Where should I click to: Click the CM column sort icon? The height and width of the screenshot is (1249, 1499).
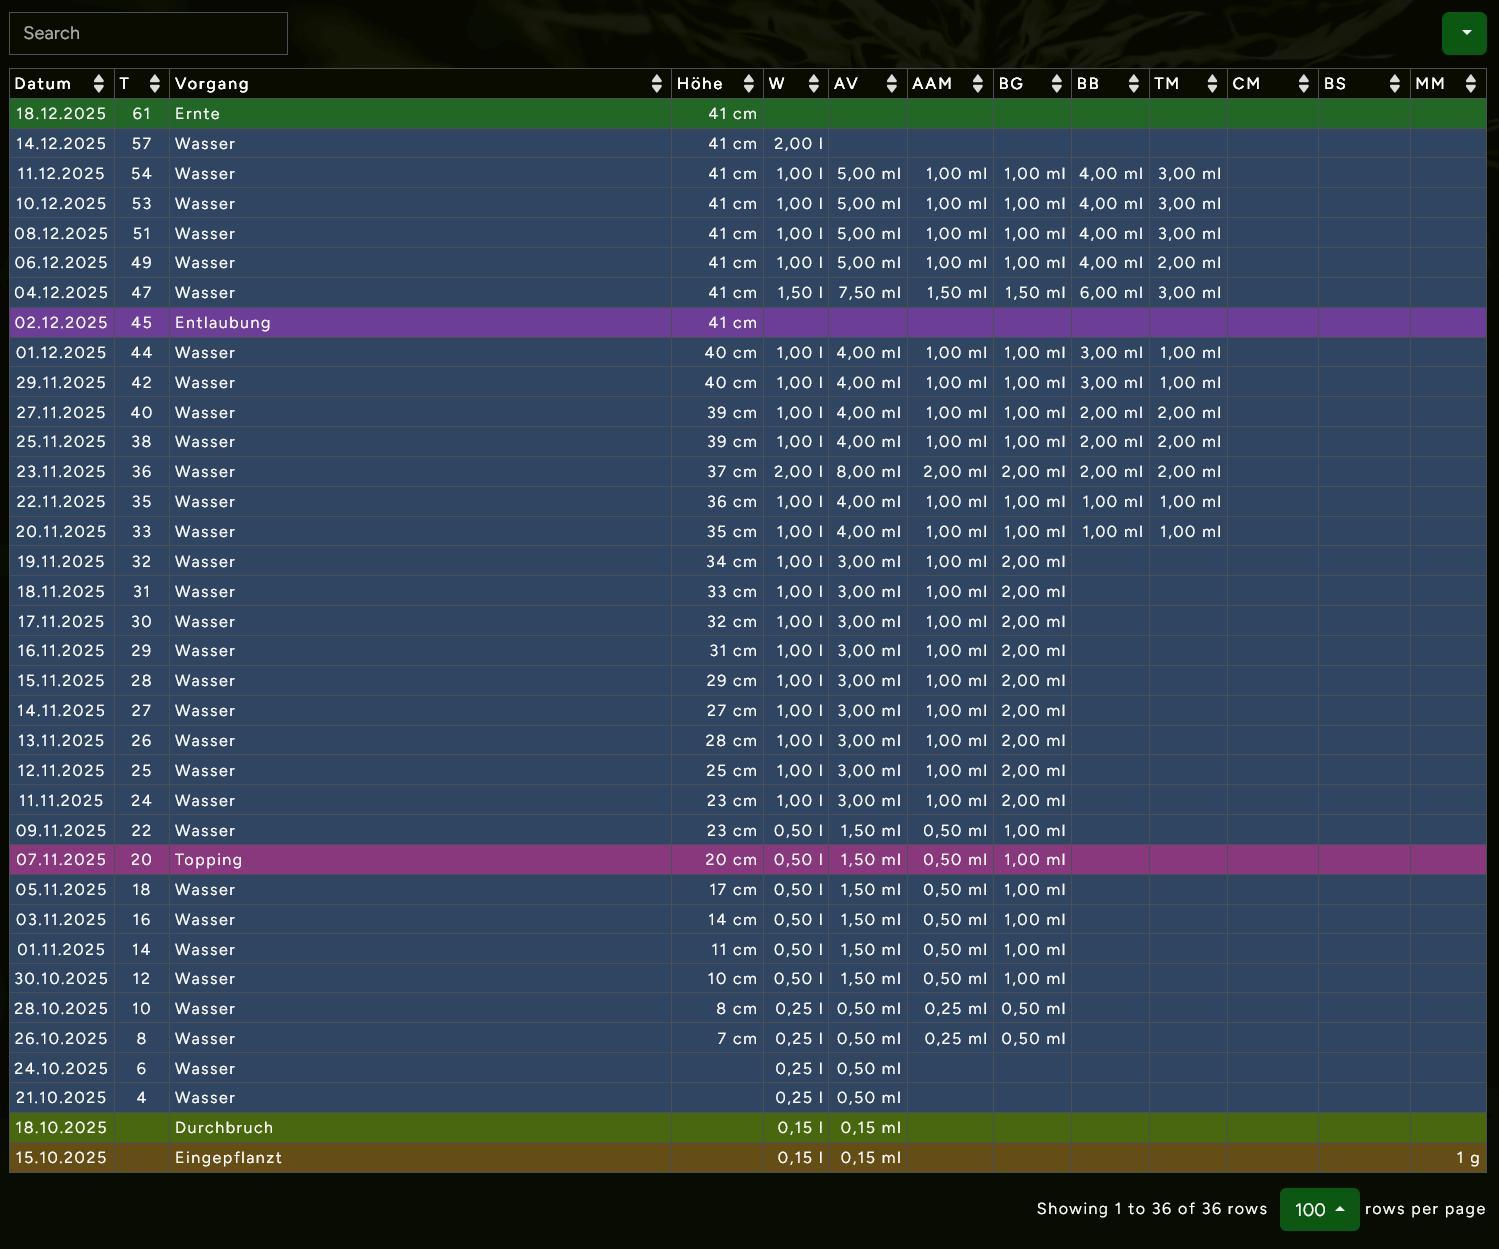point(1302,84)
